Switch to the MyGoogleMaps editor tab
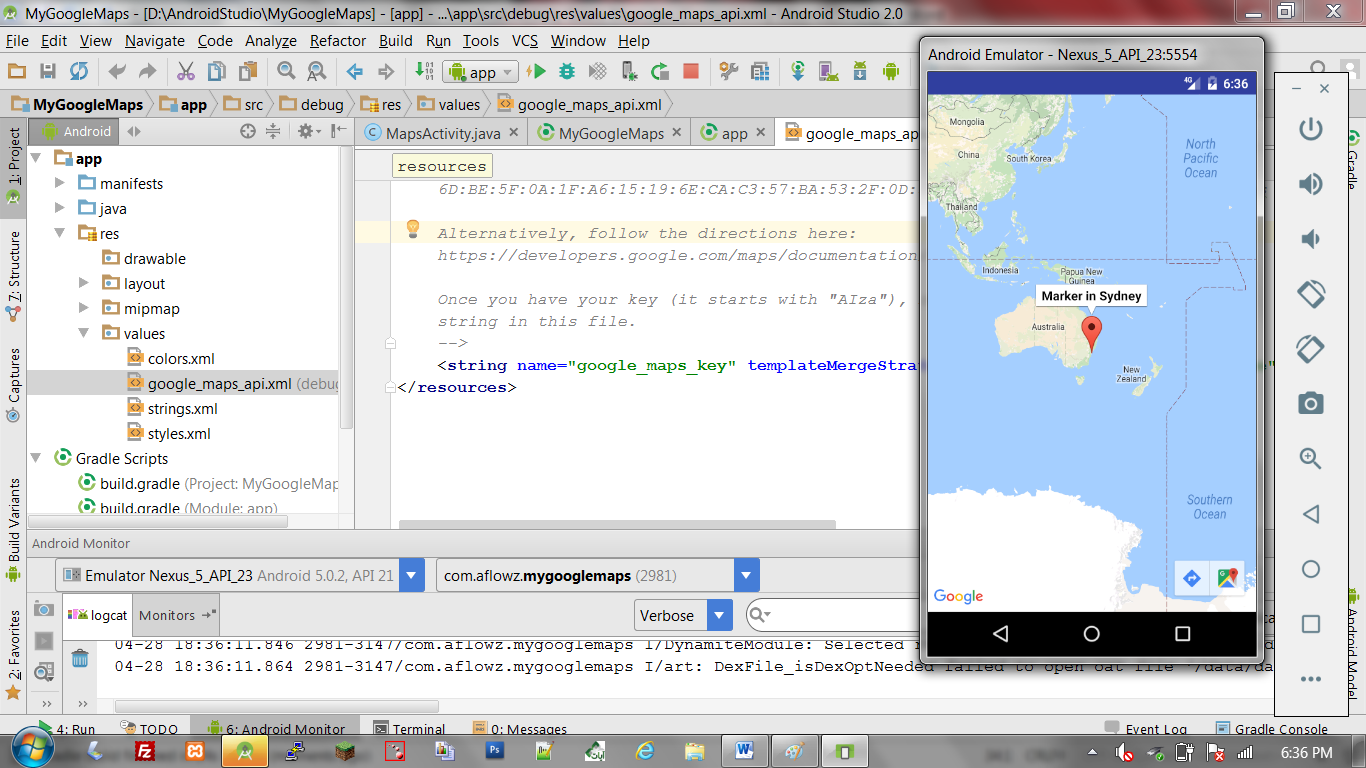 click(x=610, y=133)
